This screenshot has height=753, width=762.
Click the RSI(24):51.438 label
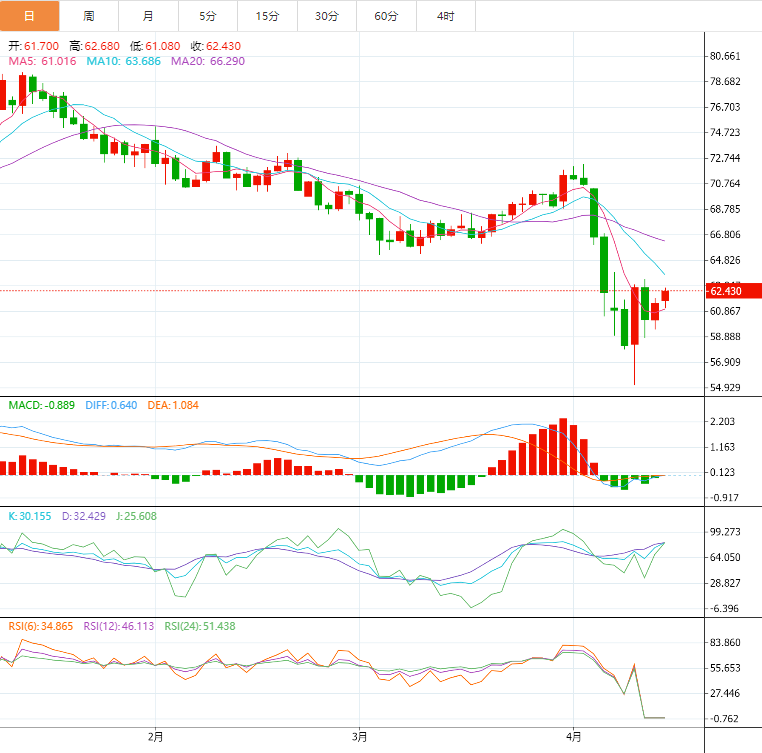point(200,626)
